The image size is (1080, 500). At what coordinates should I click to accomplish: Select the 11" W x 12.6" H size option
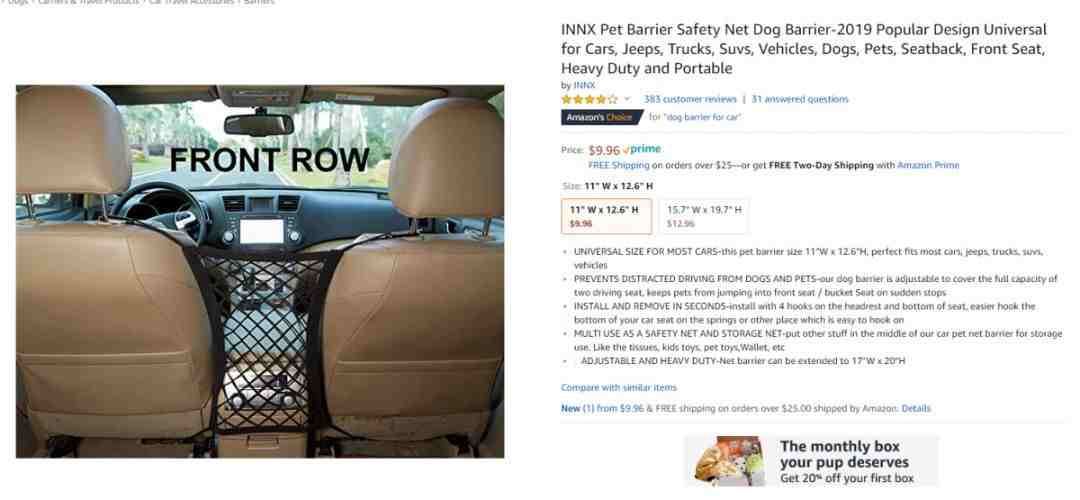[x=606, y=216]
